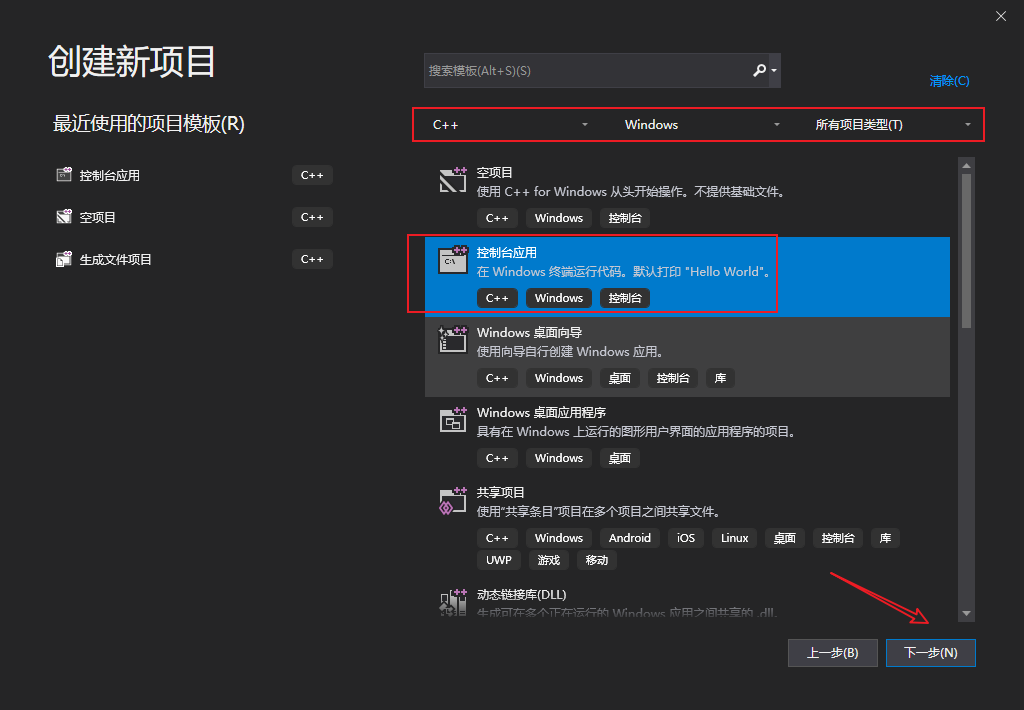Click the 上一步(B) button
Image resolution: width=1024 pixels, height=710 pixels.
point(832,652)
